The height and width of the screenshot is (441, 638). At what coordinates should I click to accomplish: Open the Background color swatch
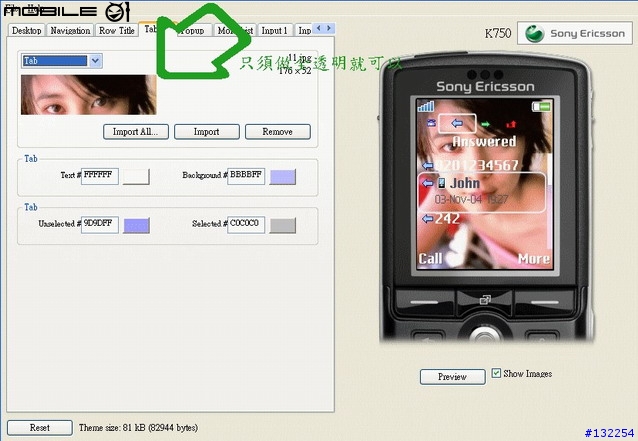coord(282,177)
